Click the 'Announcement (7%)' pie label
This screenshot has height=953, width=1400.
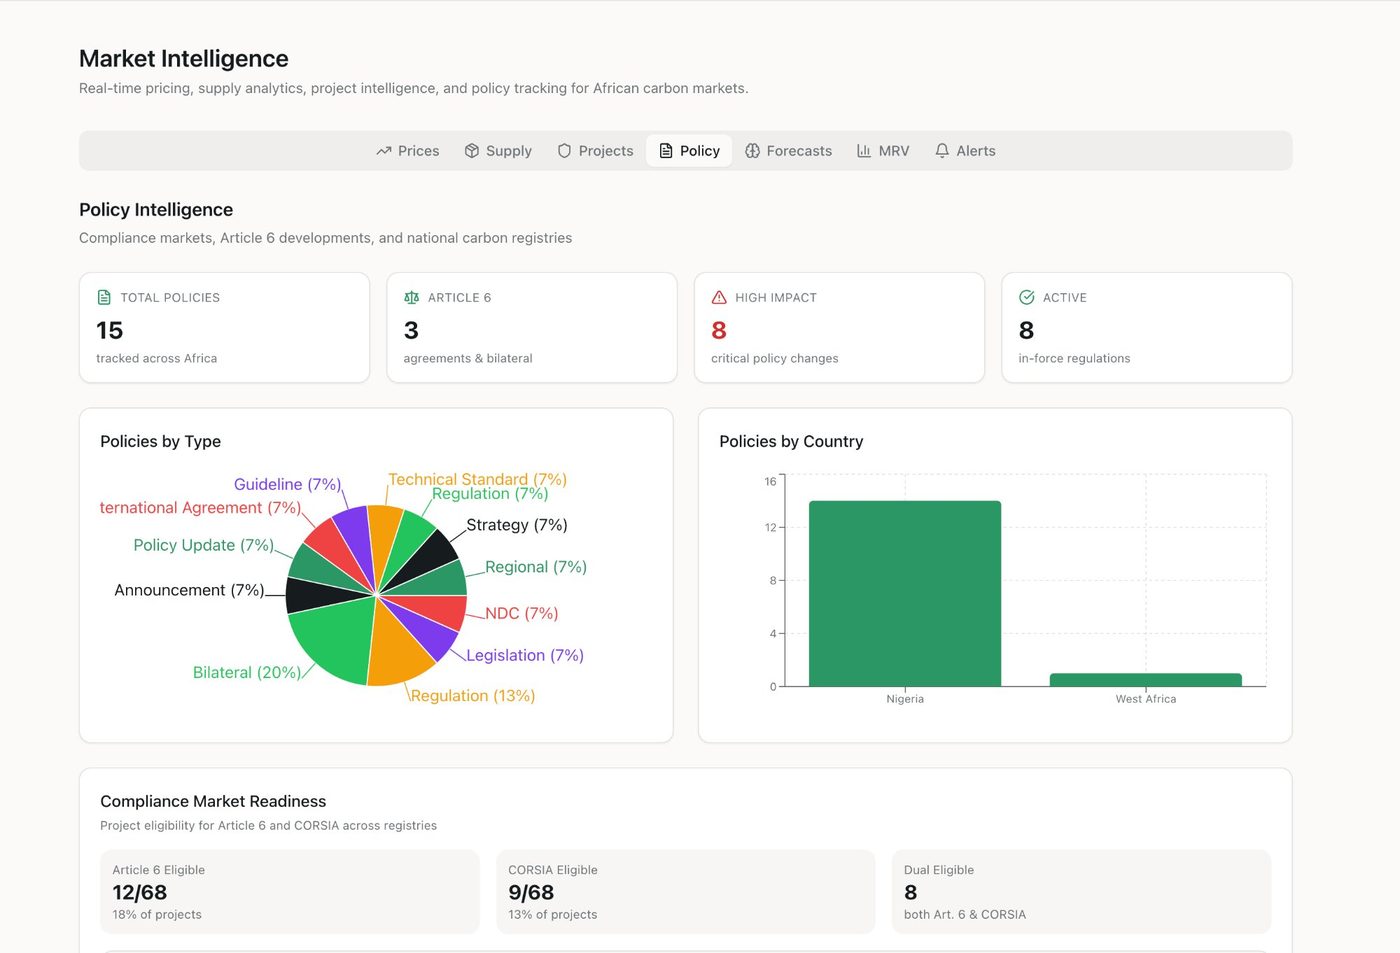tap(190, 590)
